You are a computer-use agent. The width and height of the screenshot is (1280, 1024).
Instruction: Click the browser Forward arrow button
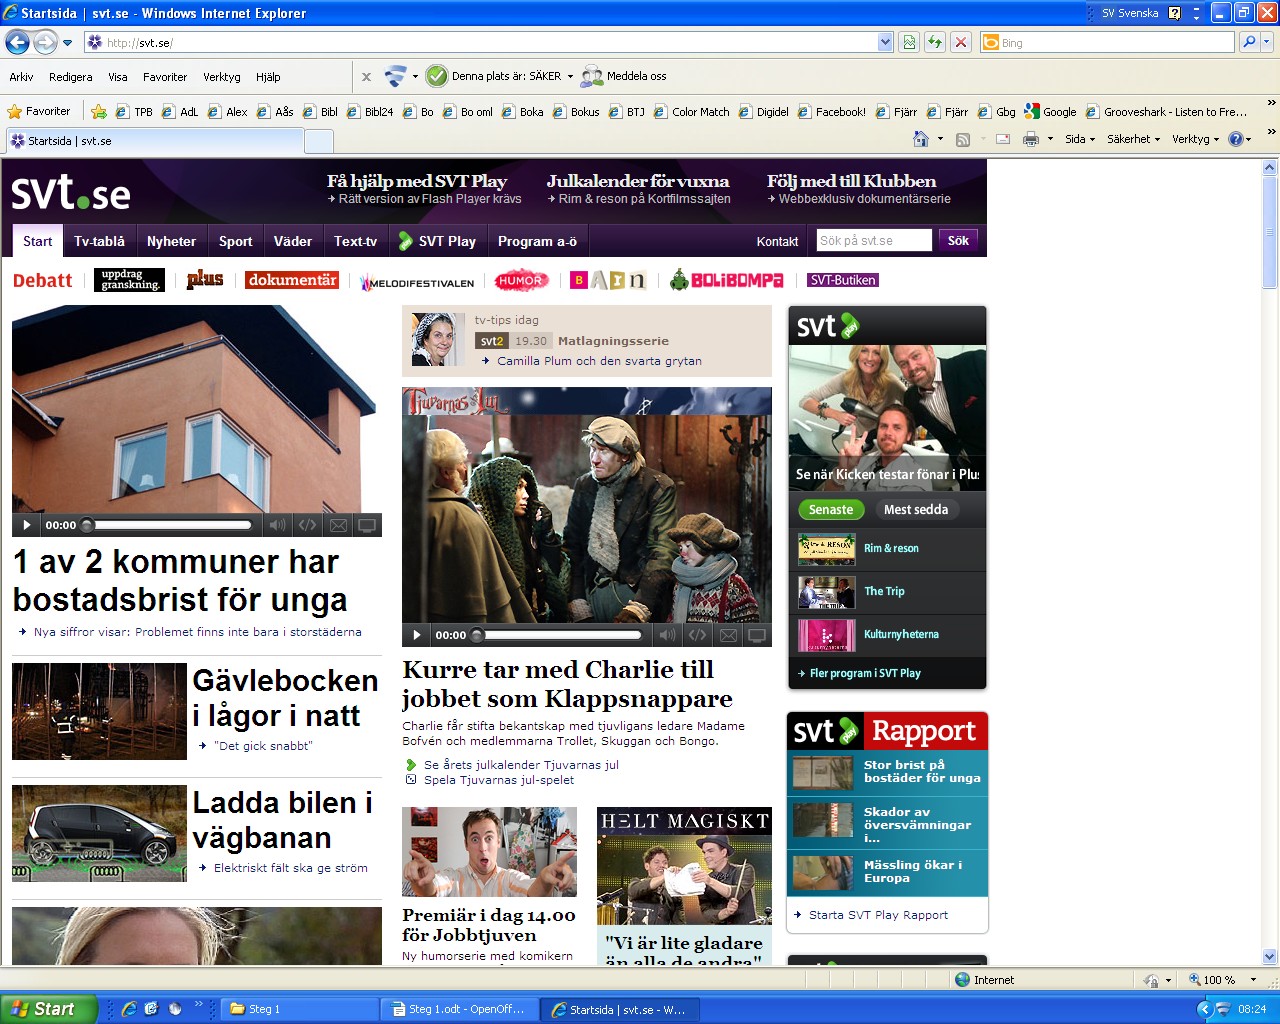click(45, 42)
